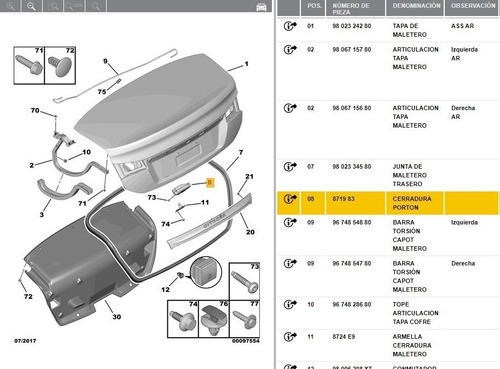The width and height of the screenshot is (500, 369).
Task: Reset diagram zoom to 100%
Action: (x=74, y=6)
